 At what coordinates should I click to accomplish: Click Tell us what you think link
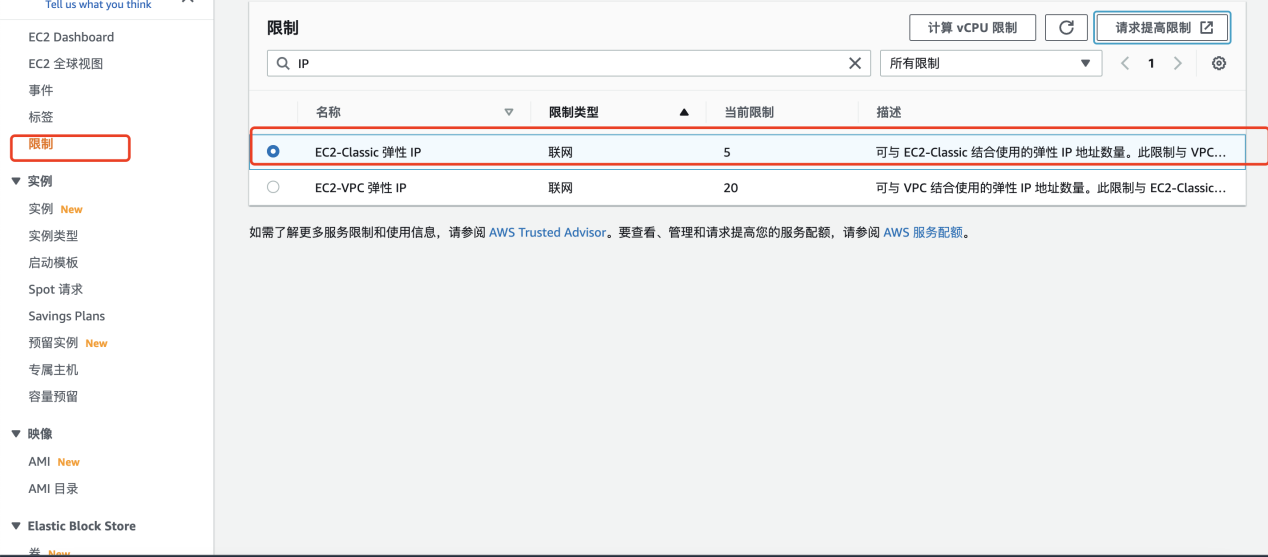point(98,5)
